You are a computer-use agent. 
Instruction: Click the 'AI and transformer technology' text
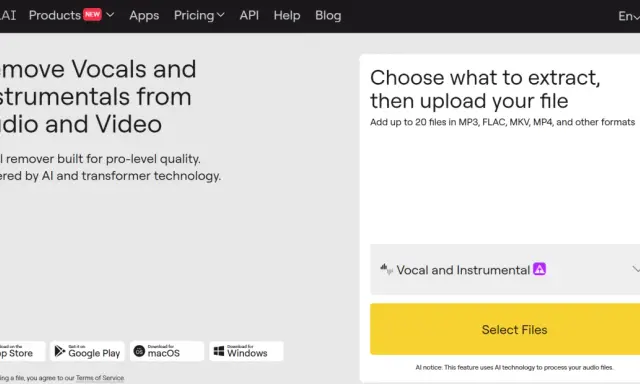[x=131, y=176]
